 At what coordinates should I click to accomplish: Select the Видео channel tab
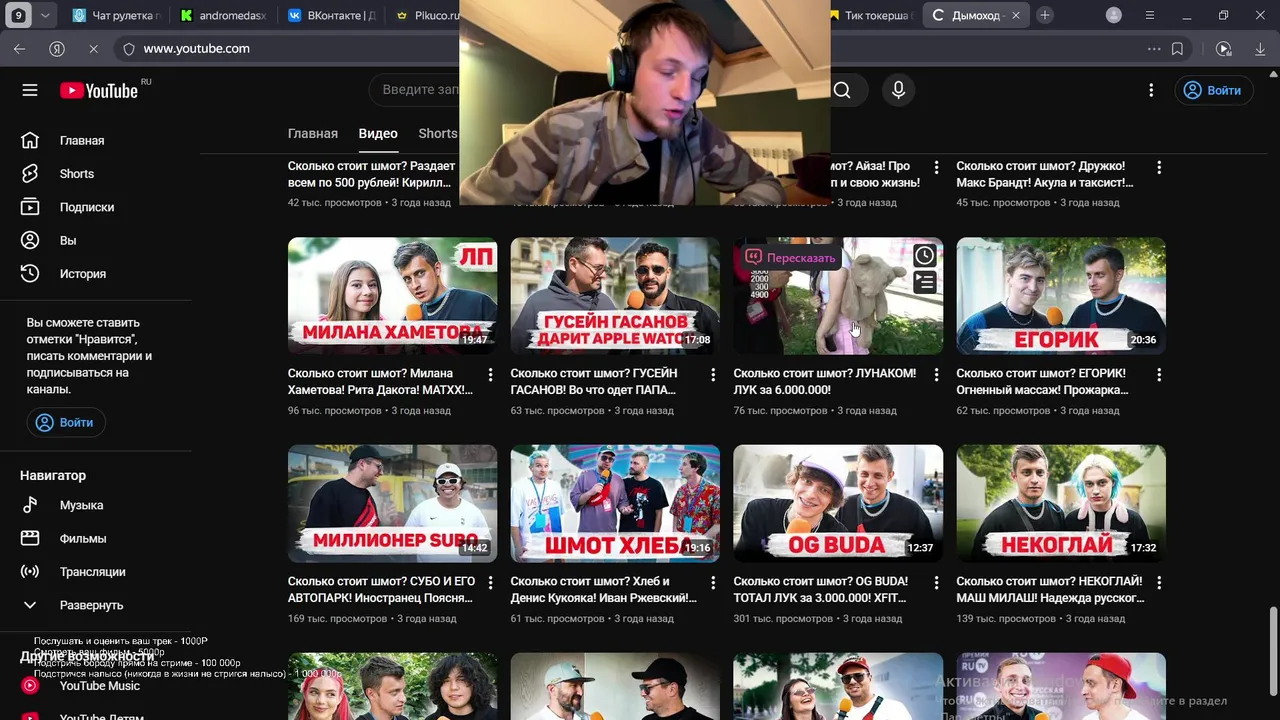point(378,133)
